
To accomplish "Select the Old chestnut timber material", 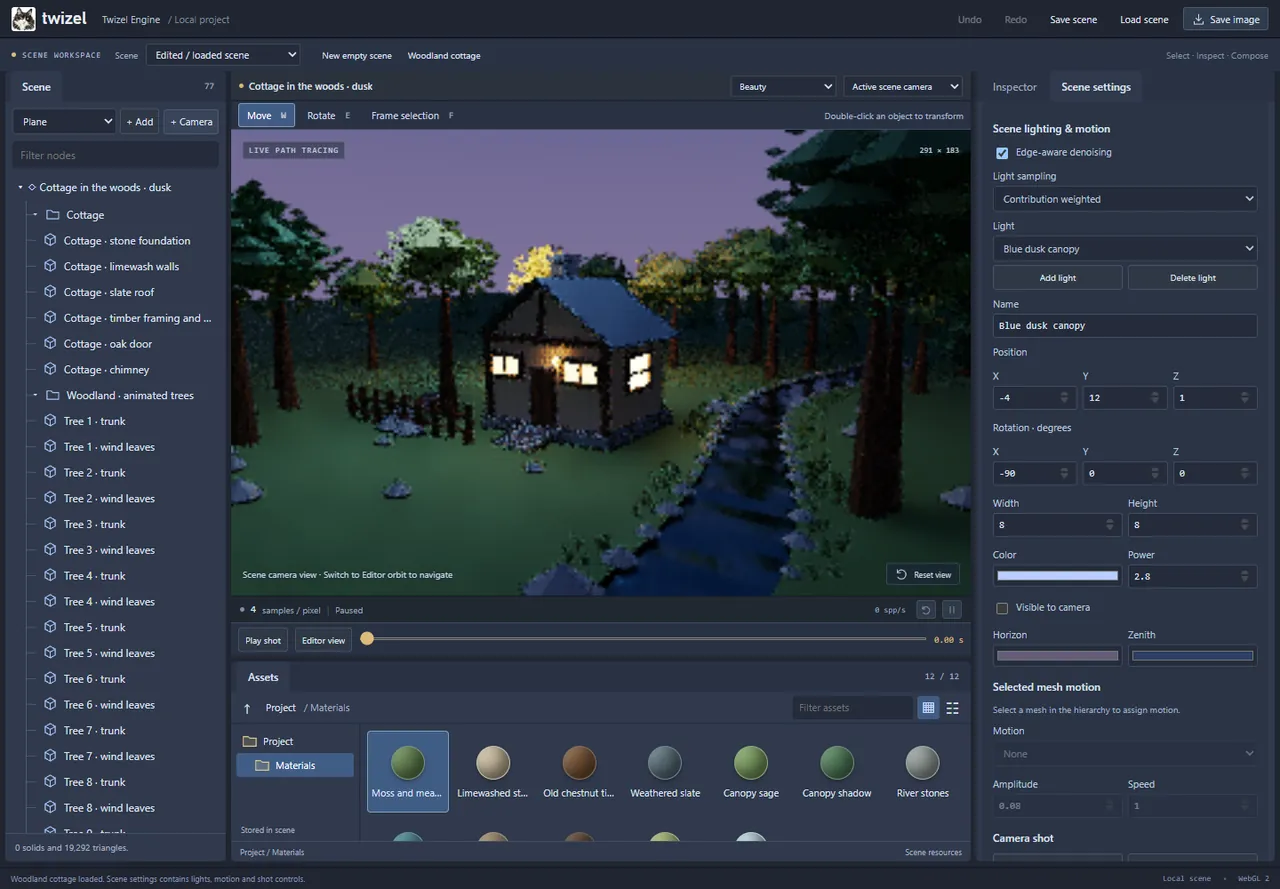I will (579, 762).
